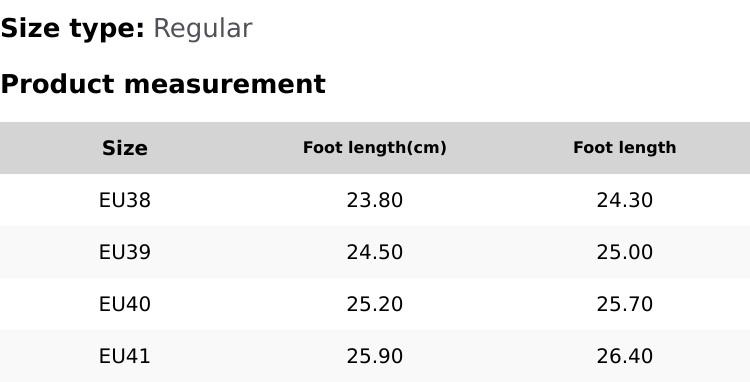
Task: Click the 24.50 foot length value
Action: (375, 252)
